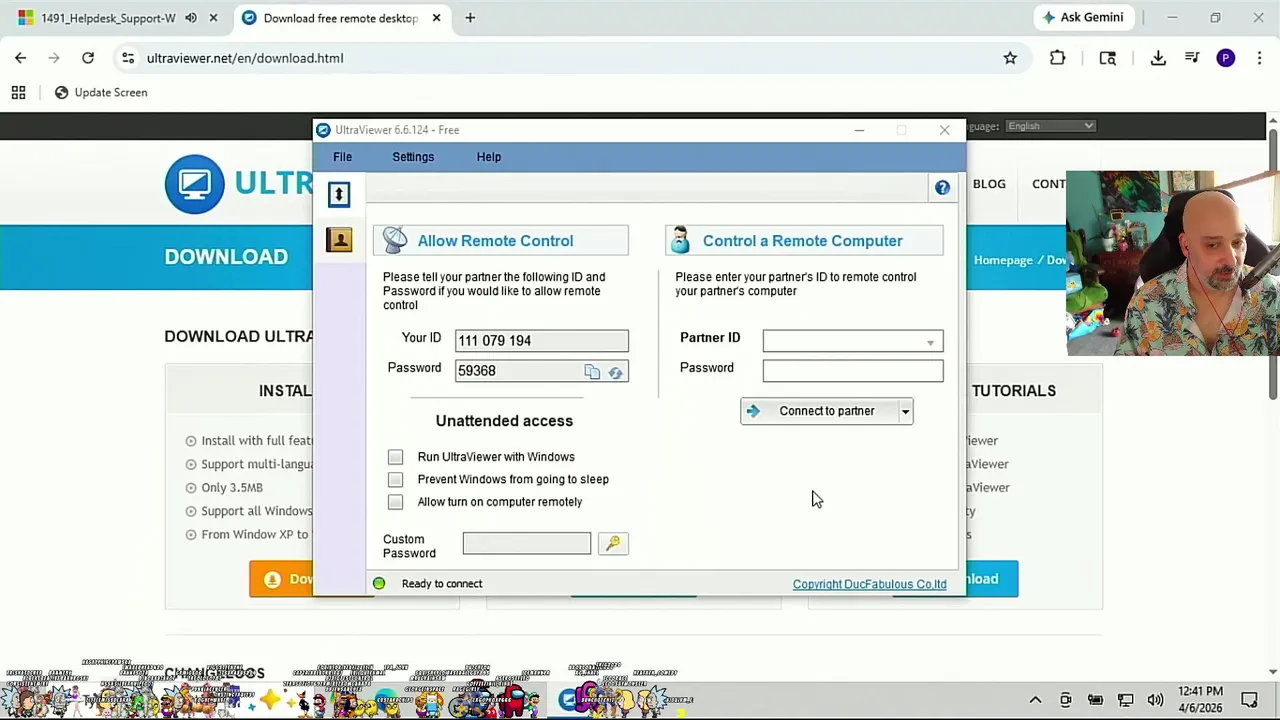Follow the Homepage breadcrumb link
The height and width of the screenshot is (720, 1280).
click(x=1003, y=260)
